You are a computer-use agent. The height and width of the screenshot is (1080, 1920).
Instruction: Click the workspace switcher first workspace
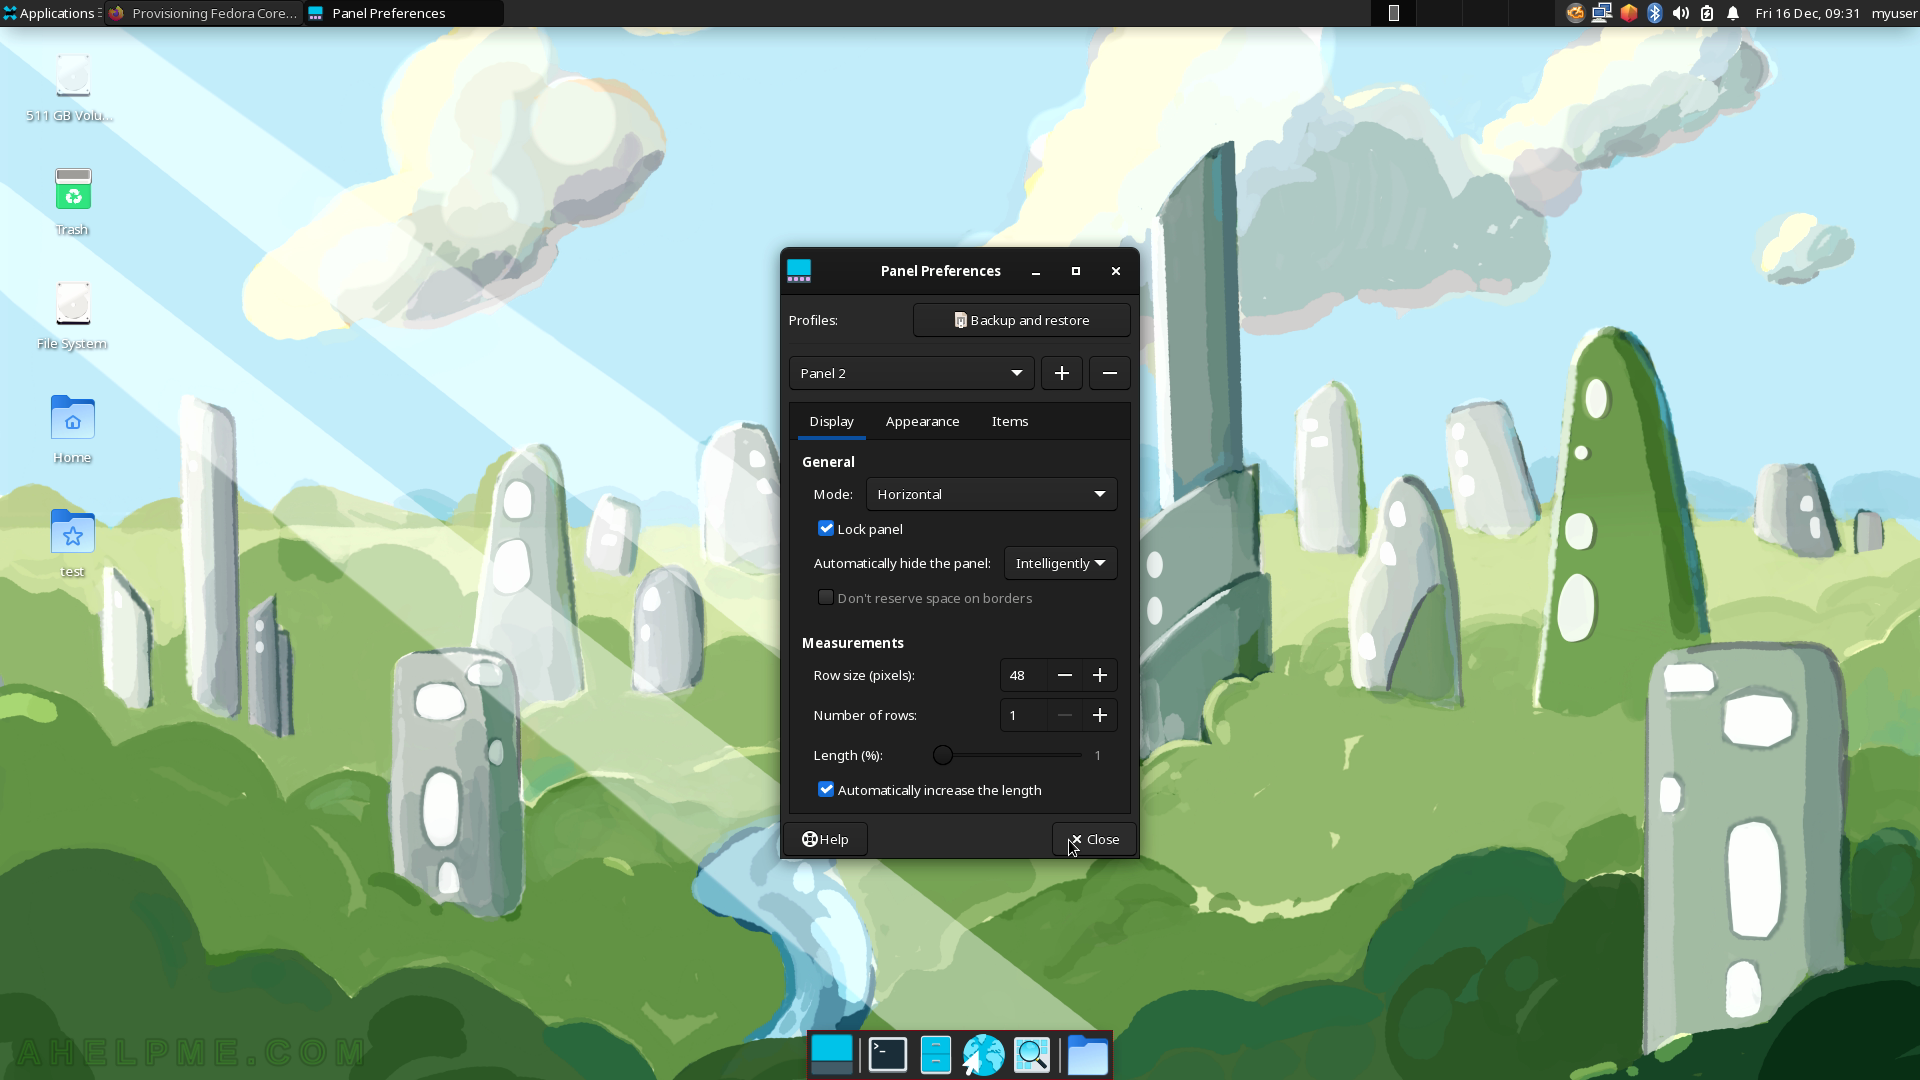[1394, 13]
